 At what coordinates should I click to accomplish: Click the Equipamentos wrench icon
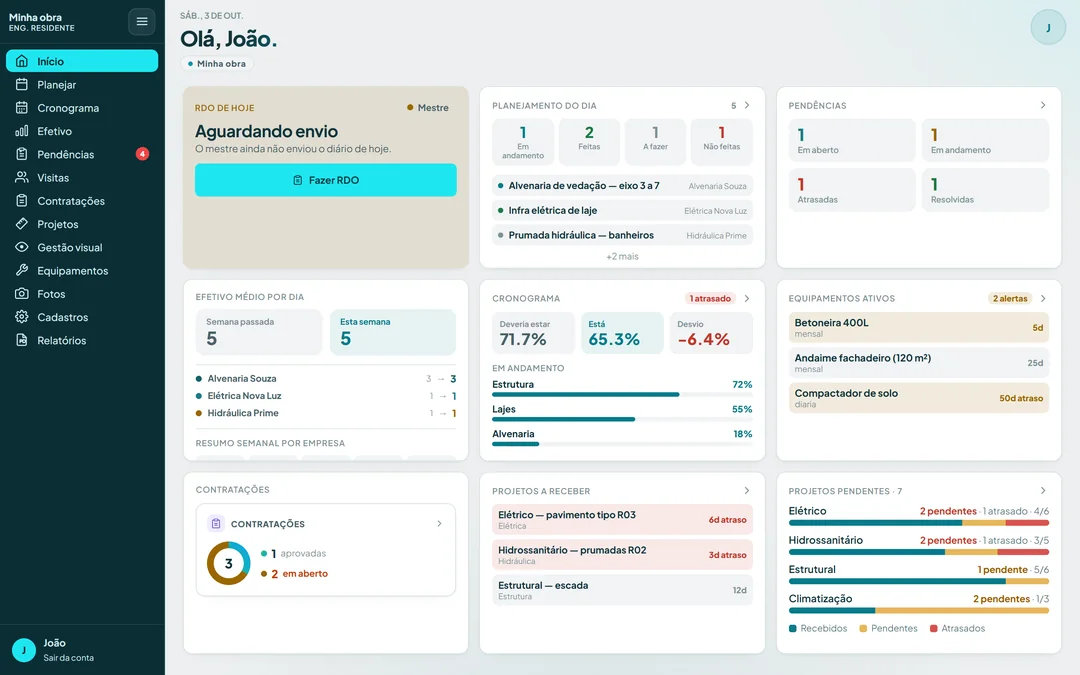tap(22, 271)
